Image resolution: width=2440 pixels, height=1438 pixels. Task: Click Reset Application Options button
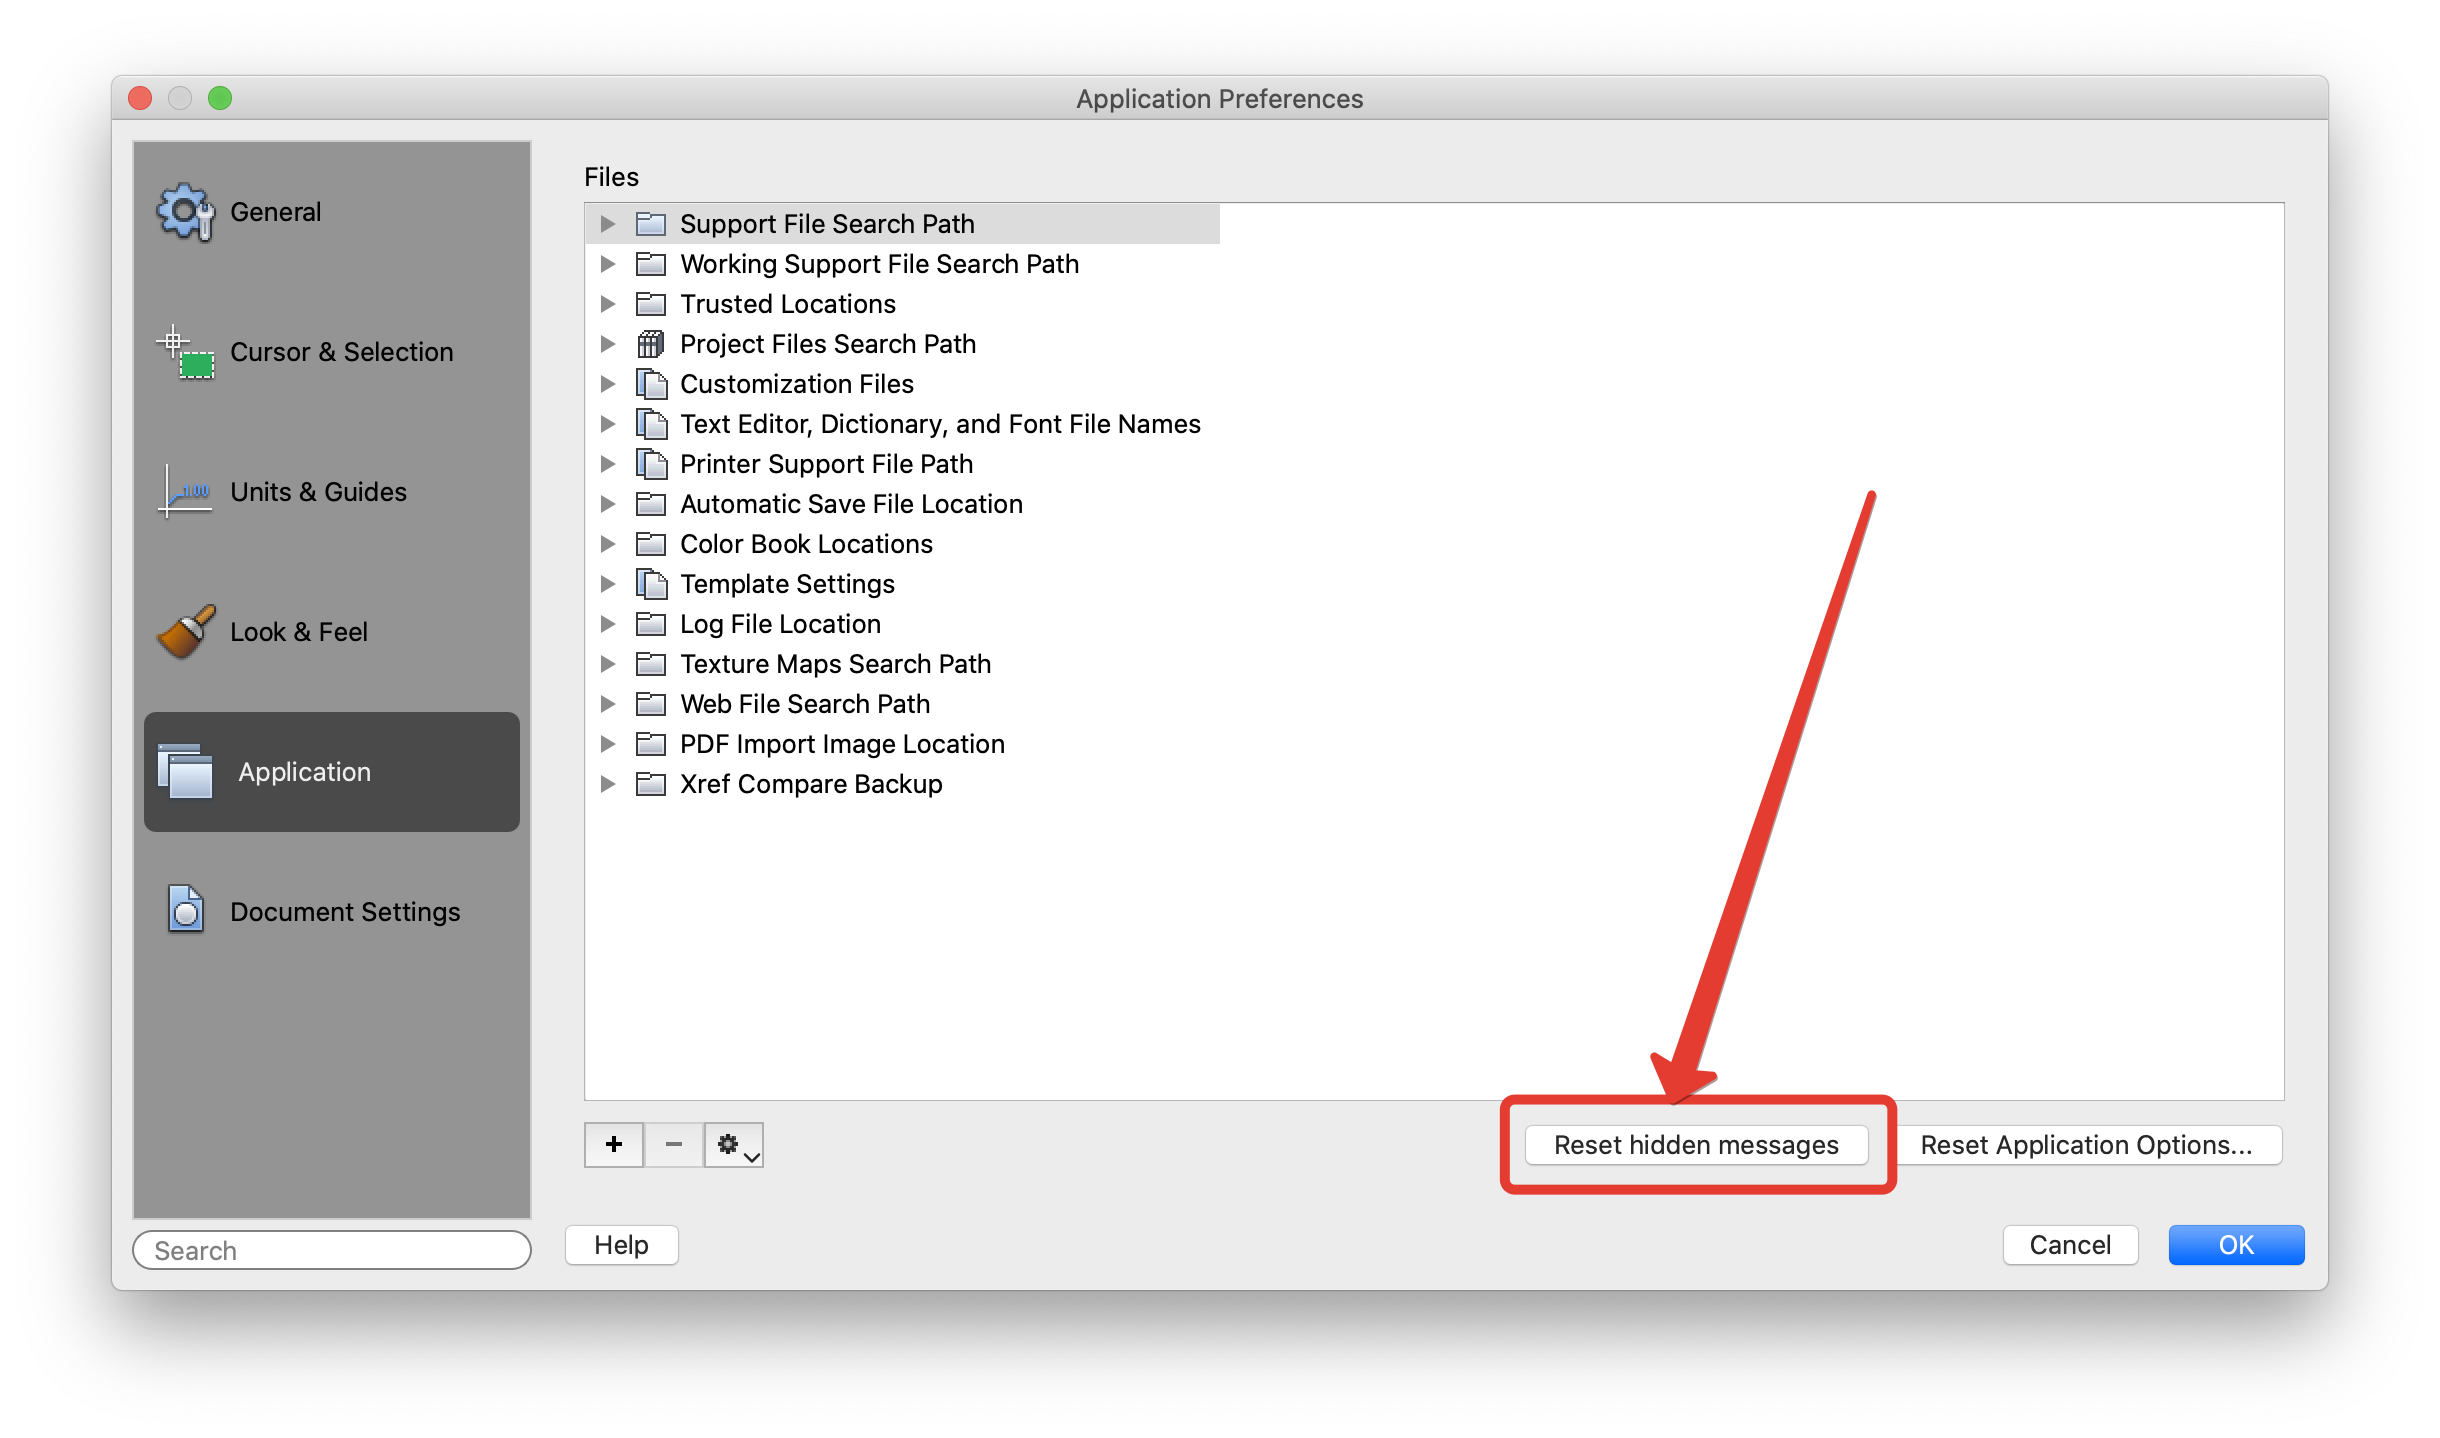tap(2086, 1145)
